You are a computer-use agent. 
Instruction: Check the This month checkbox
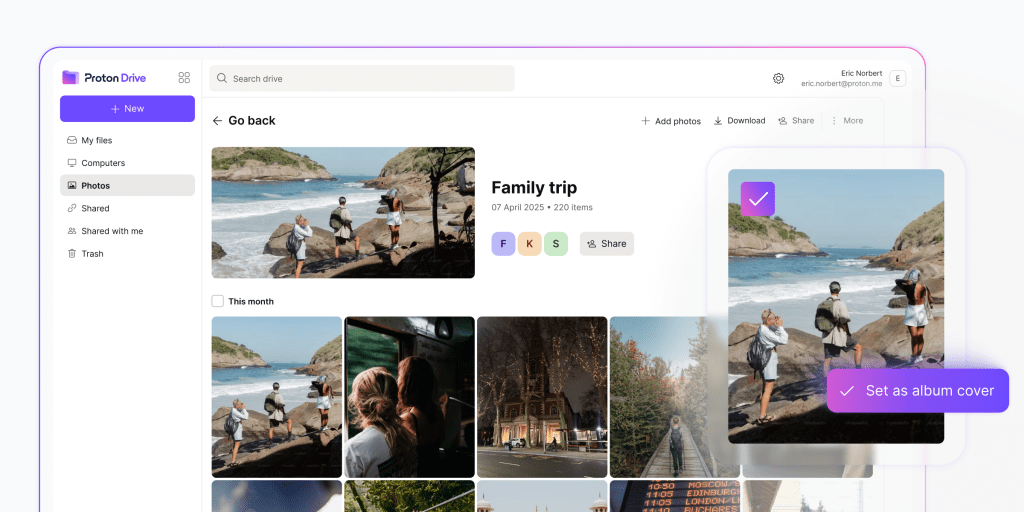217,301
